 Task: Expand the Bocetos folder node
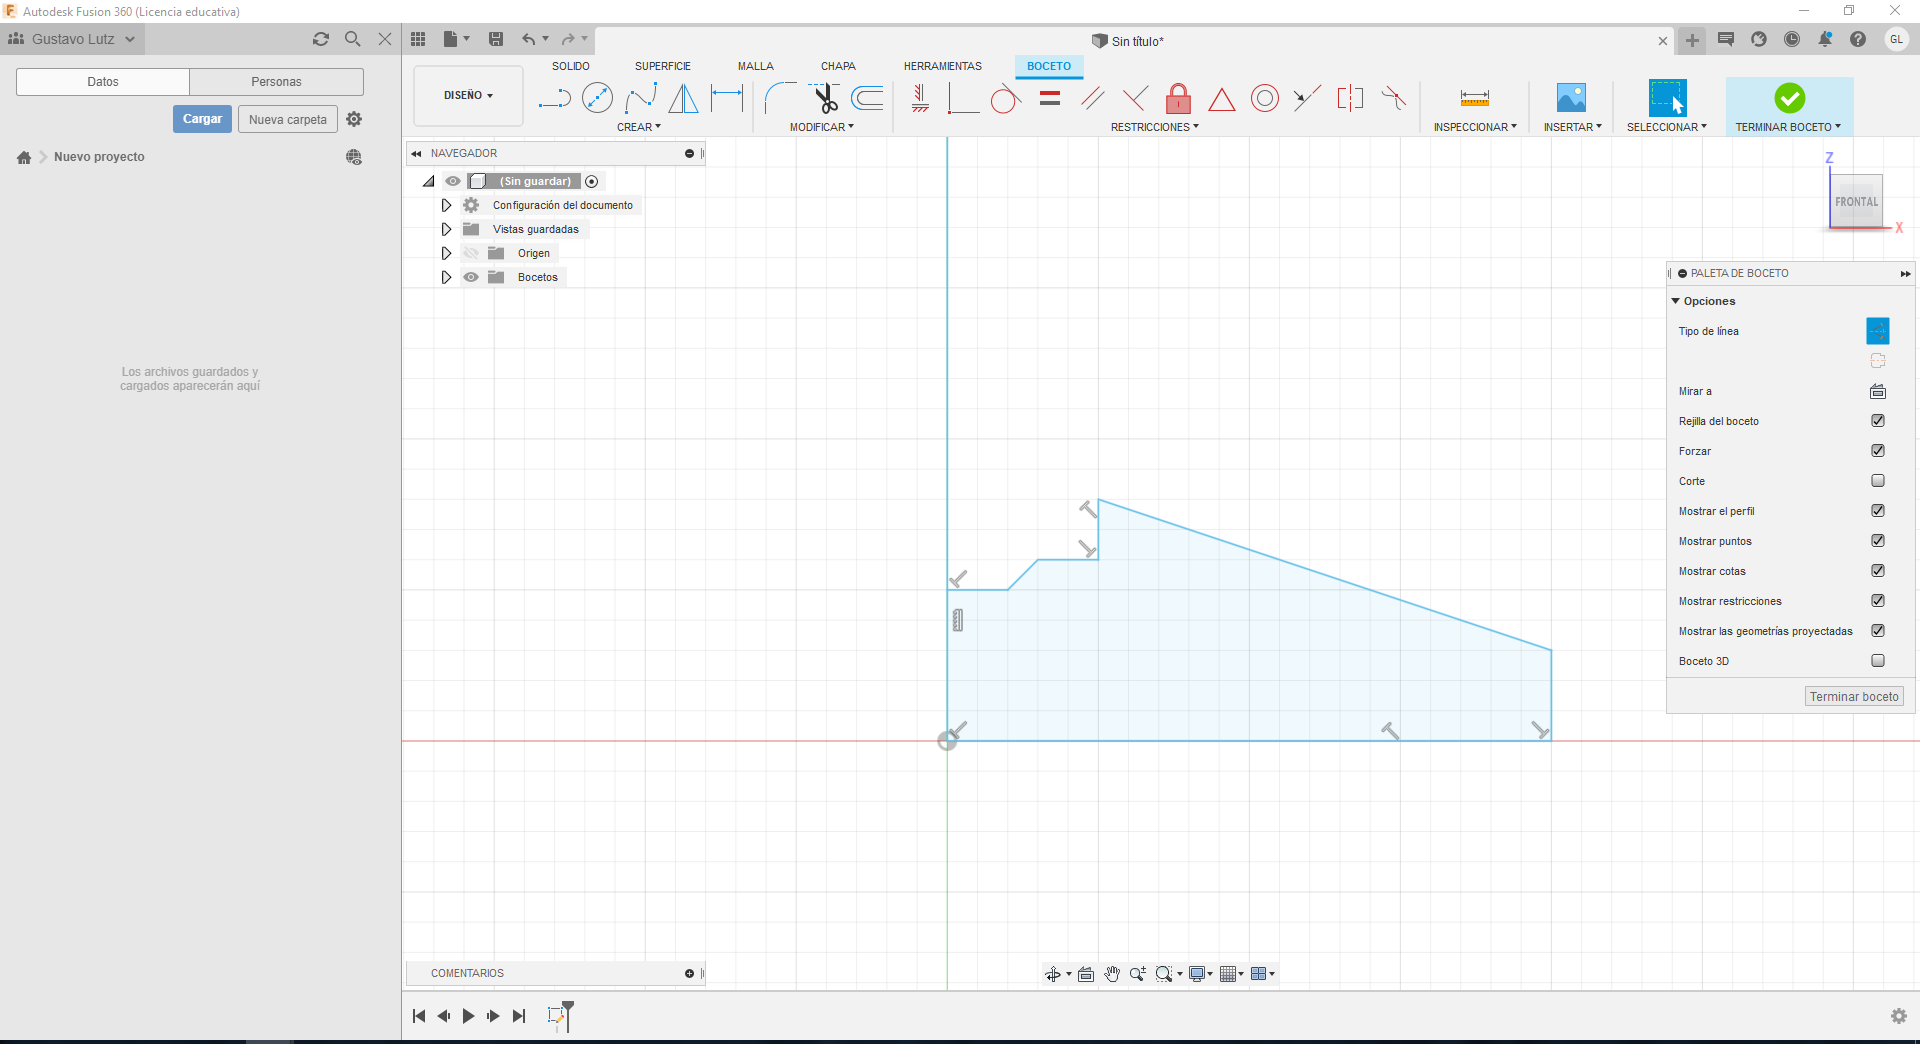(x=446, y=277)
